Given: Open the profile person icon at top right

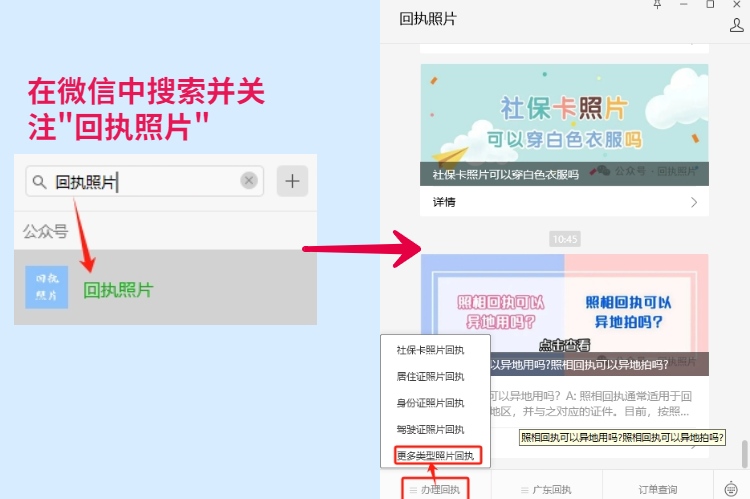Looking at the screenshot, I should pyautogui.click(x=737, y=25).
